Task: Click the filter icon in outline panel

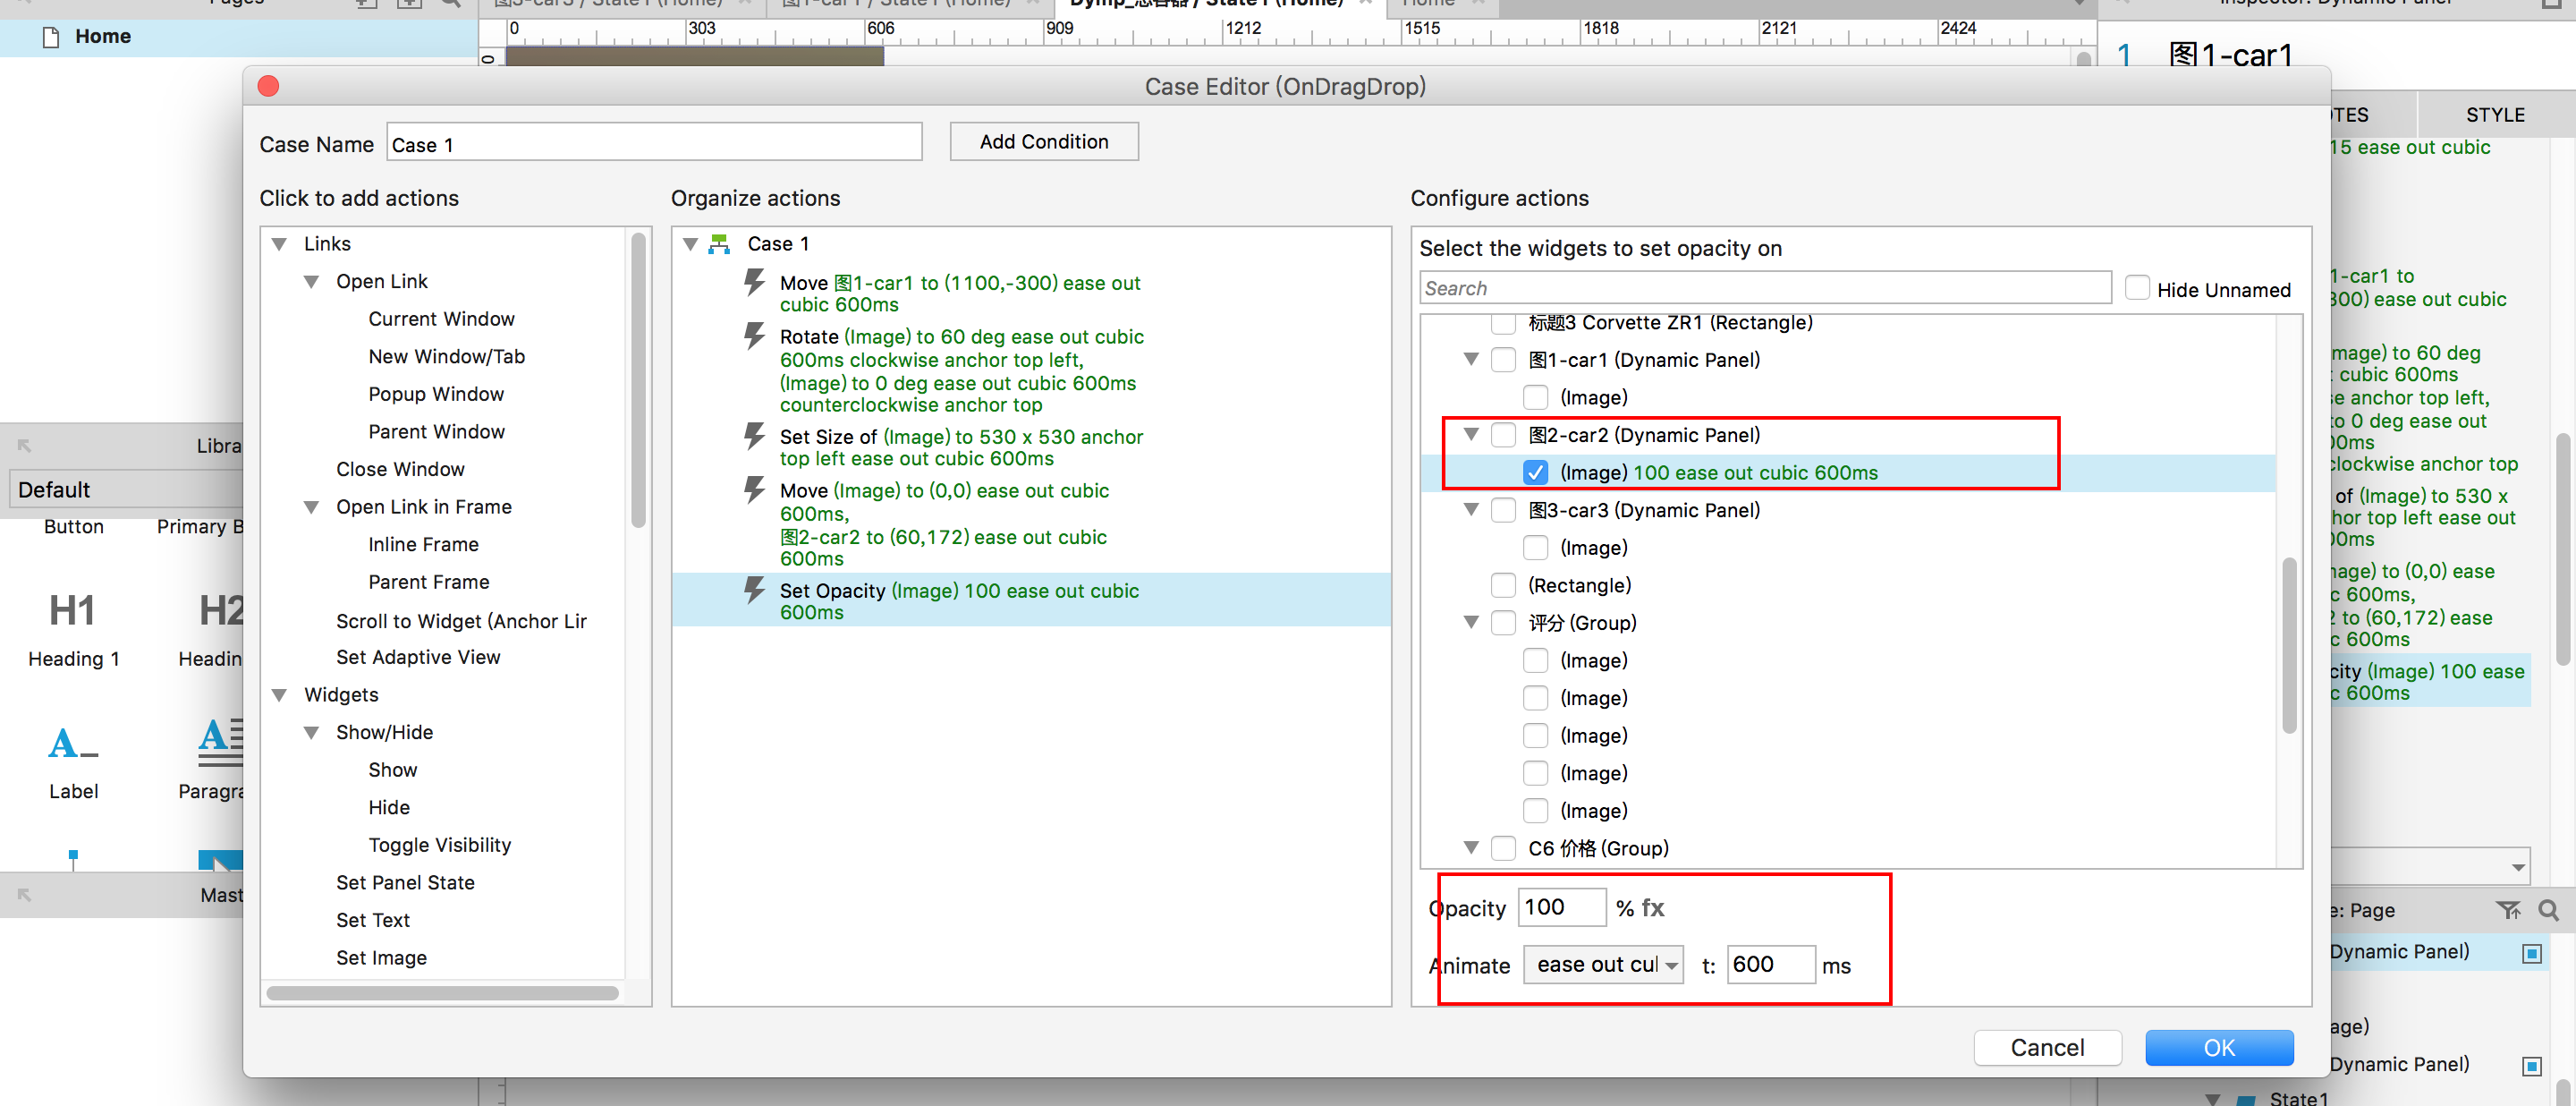Action: pyautogui.click(x=2508, y=910)
